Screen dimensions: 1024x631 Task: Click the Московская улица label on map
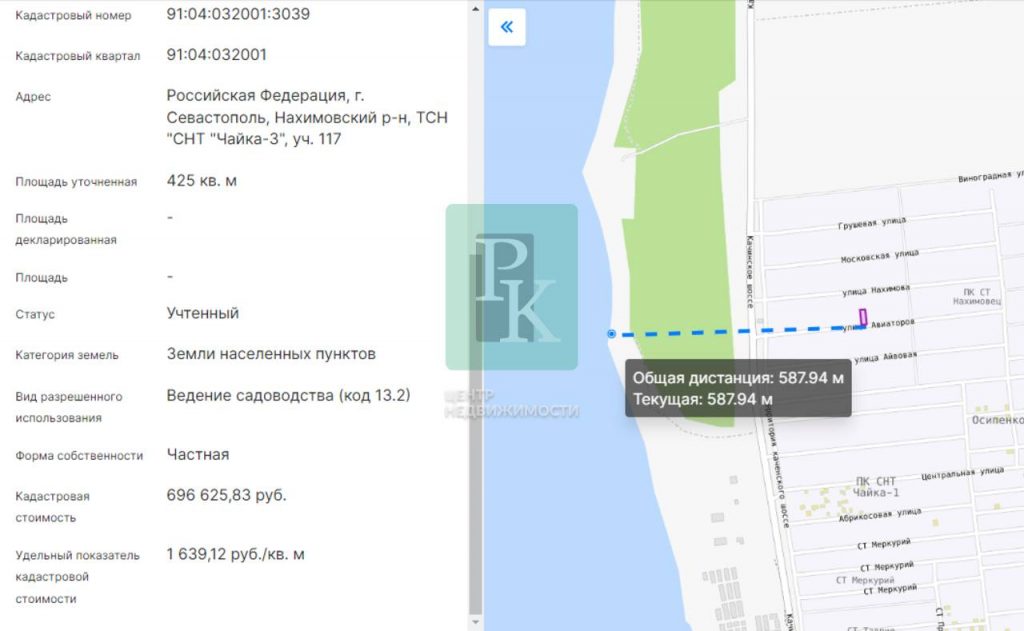point(879,255)
